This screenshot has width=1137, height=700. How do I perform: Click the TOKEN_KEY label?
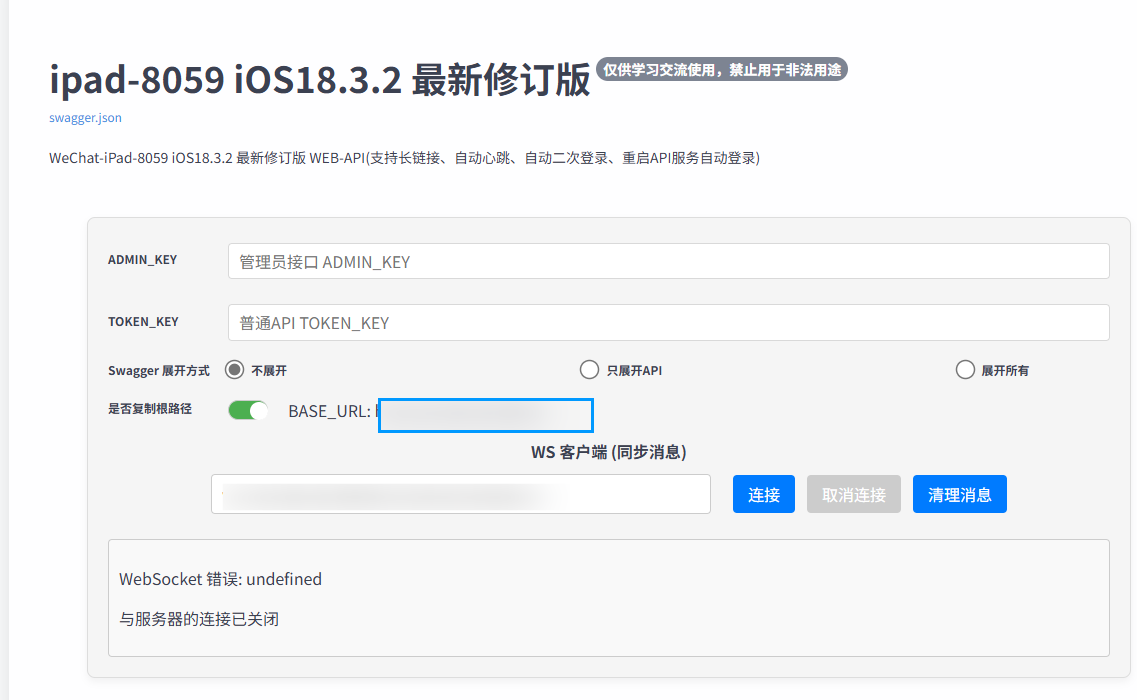point(143,321)
